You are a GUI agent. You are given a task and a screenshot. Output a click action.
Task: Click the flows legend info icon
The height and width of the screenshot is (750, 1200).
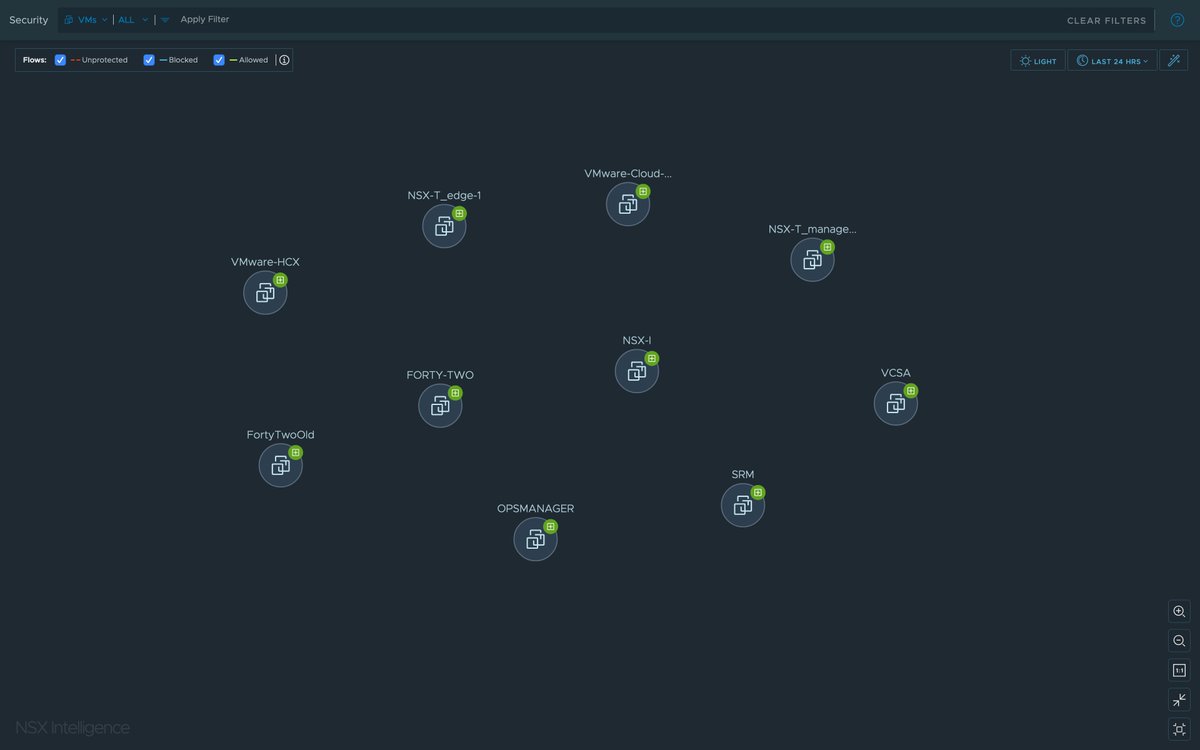(284, 60)
